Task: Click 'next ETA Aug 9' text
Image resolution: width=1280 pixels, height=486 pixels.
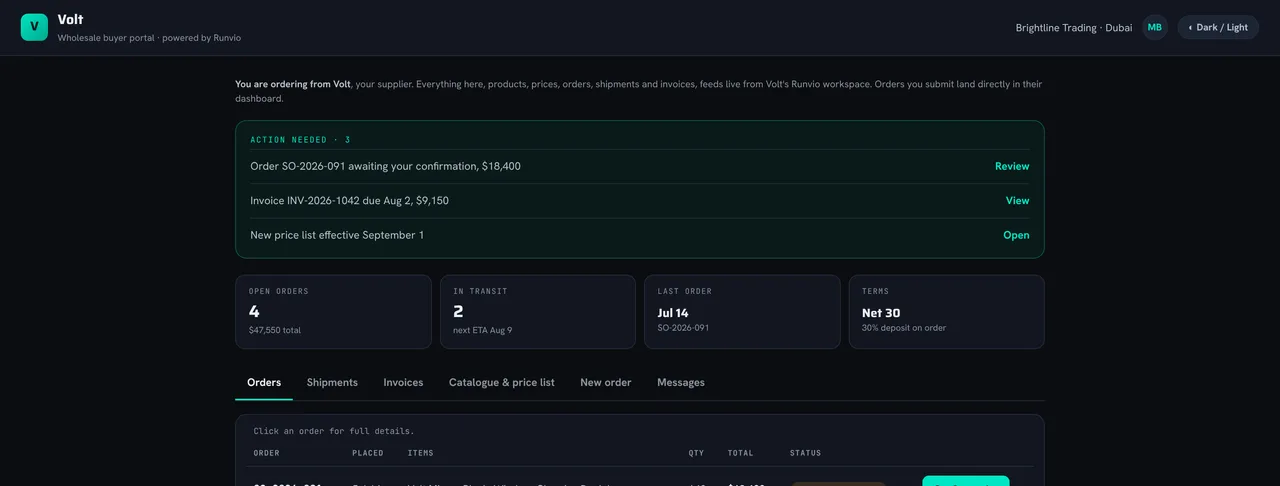Action: click(482, 330)
